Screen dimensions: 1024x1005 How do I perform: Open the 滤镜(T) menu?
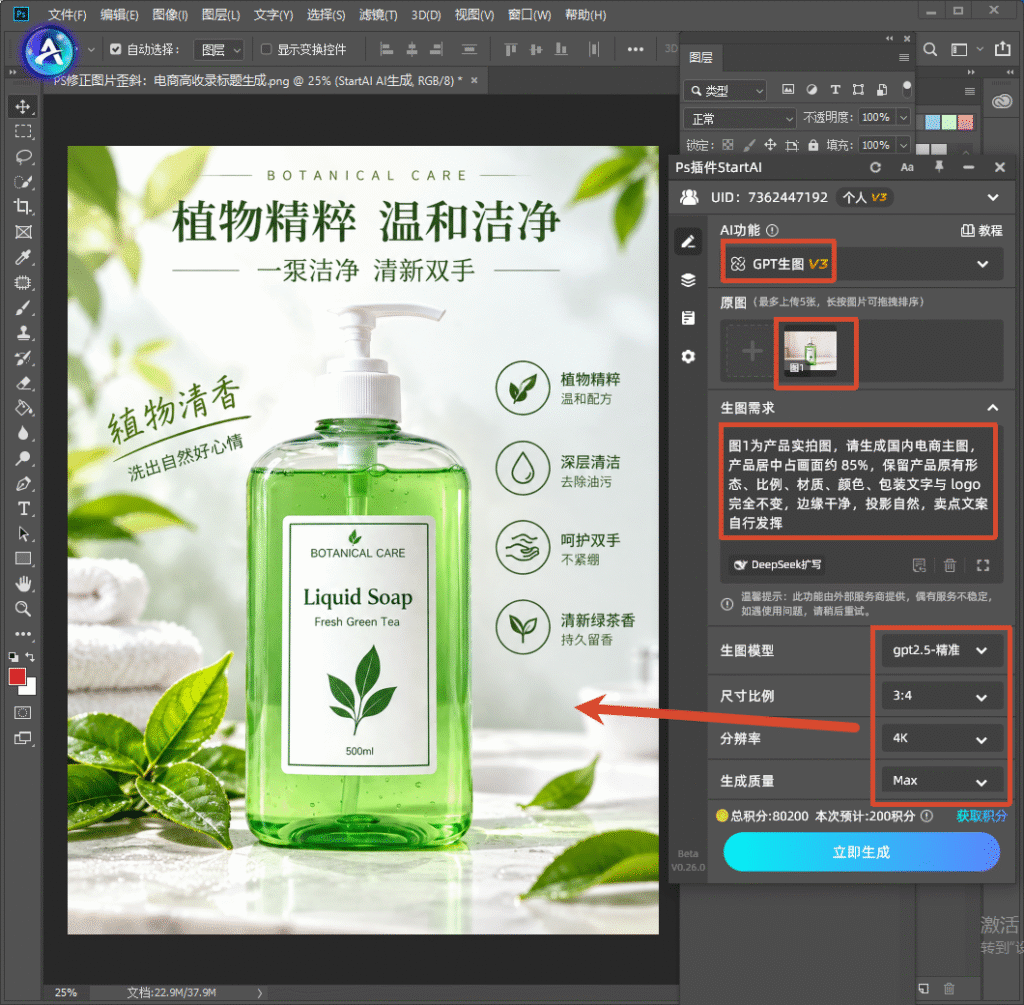[x=378, y=14]
